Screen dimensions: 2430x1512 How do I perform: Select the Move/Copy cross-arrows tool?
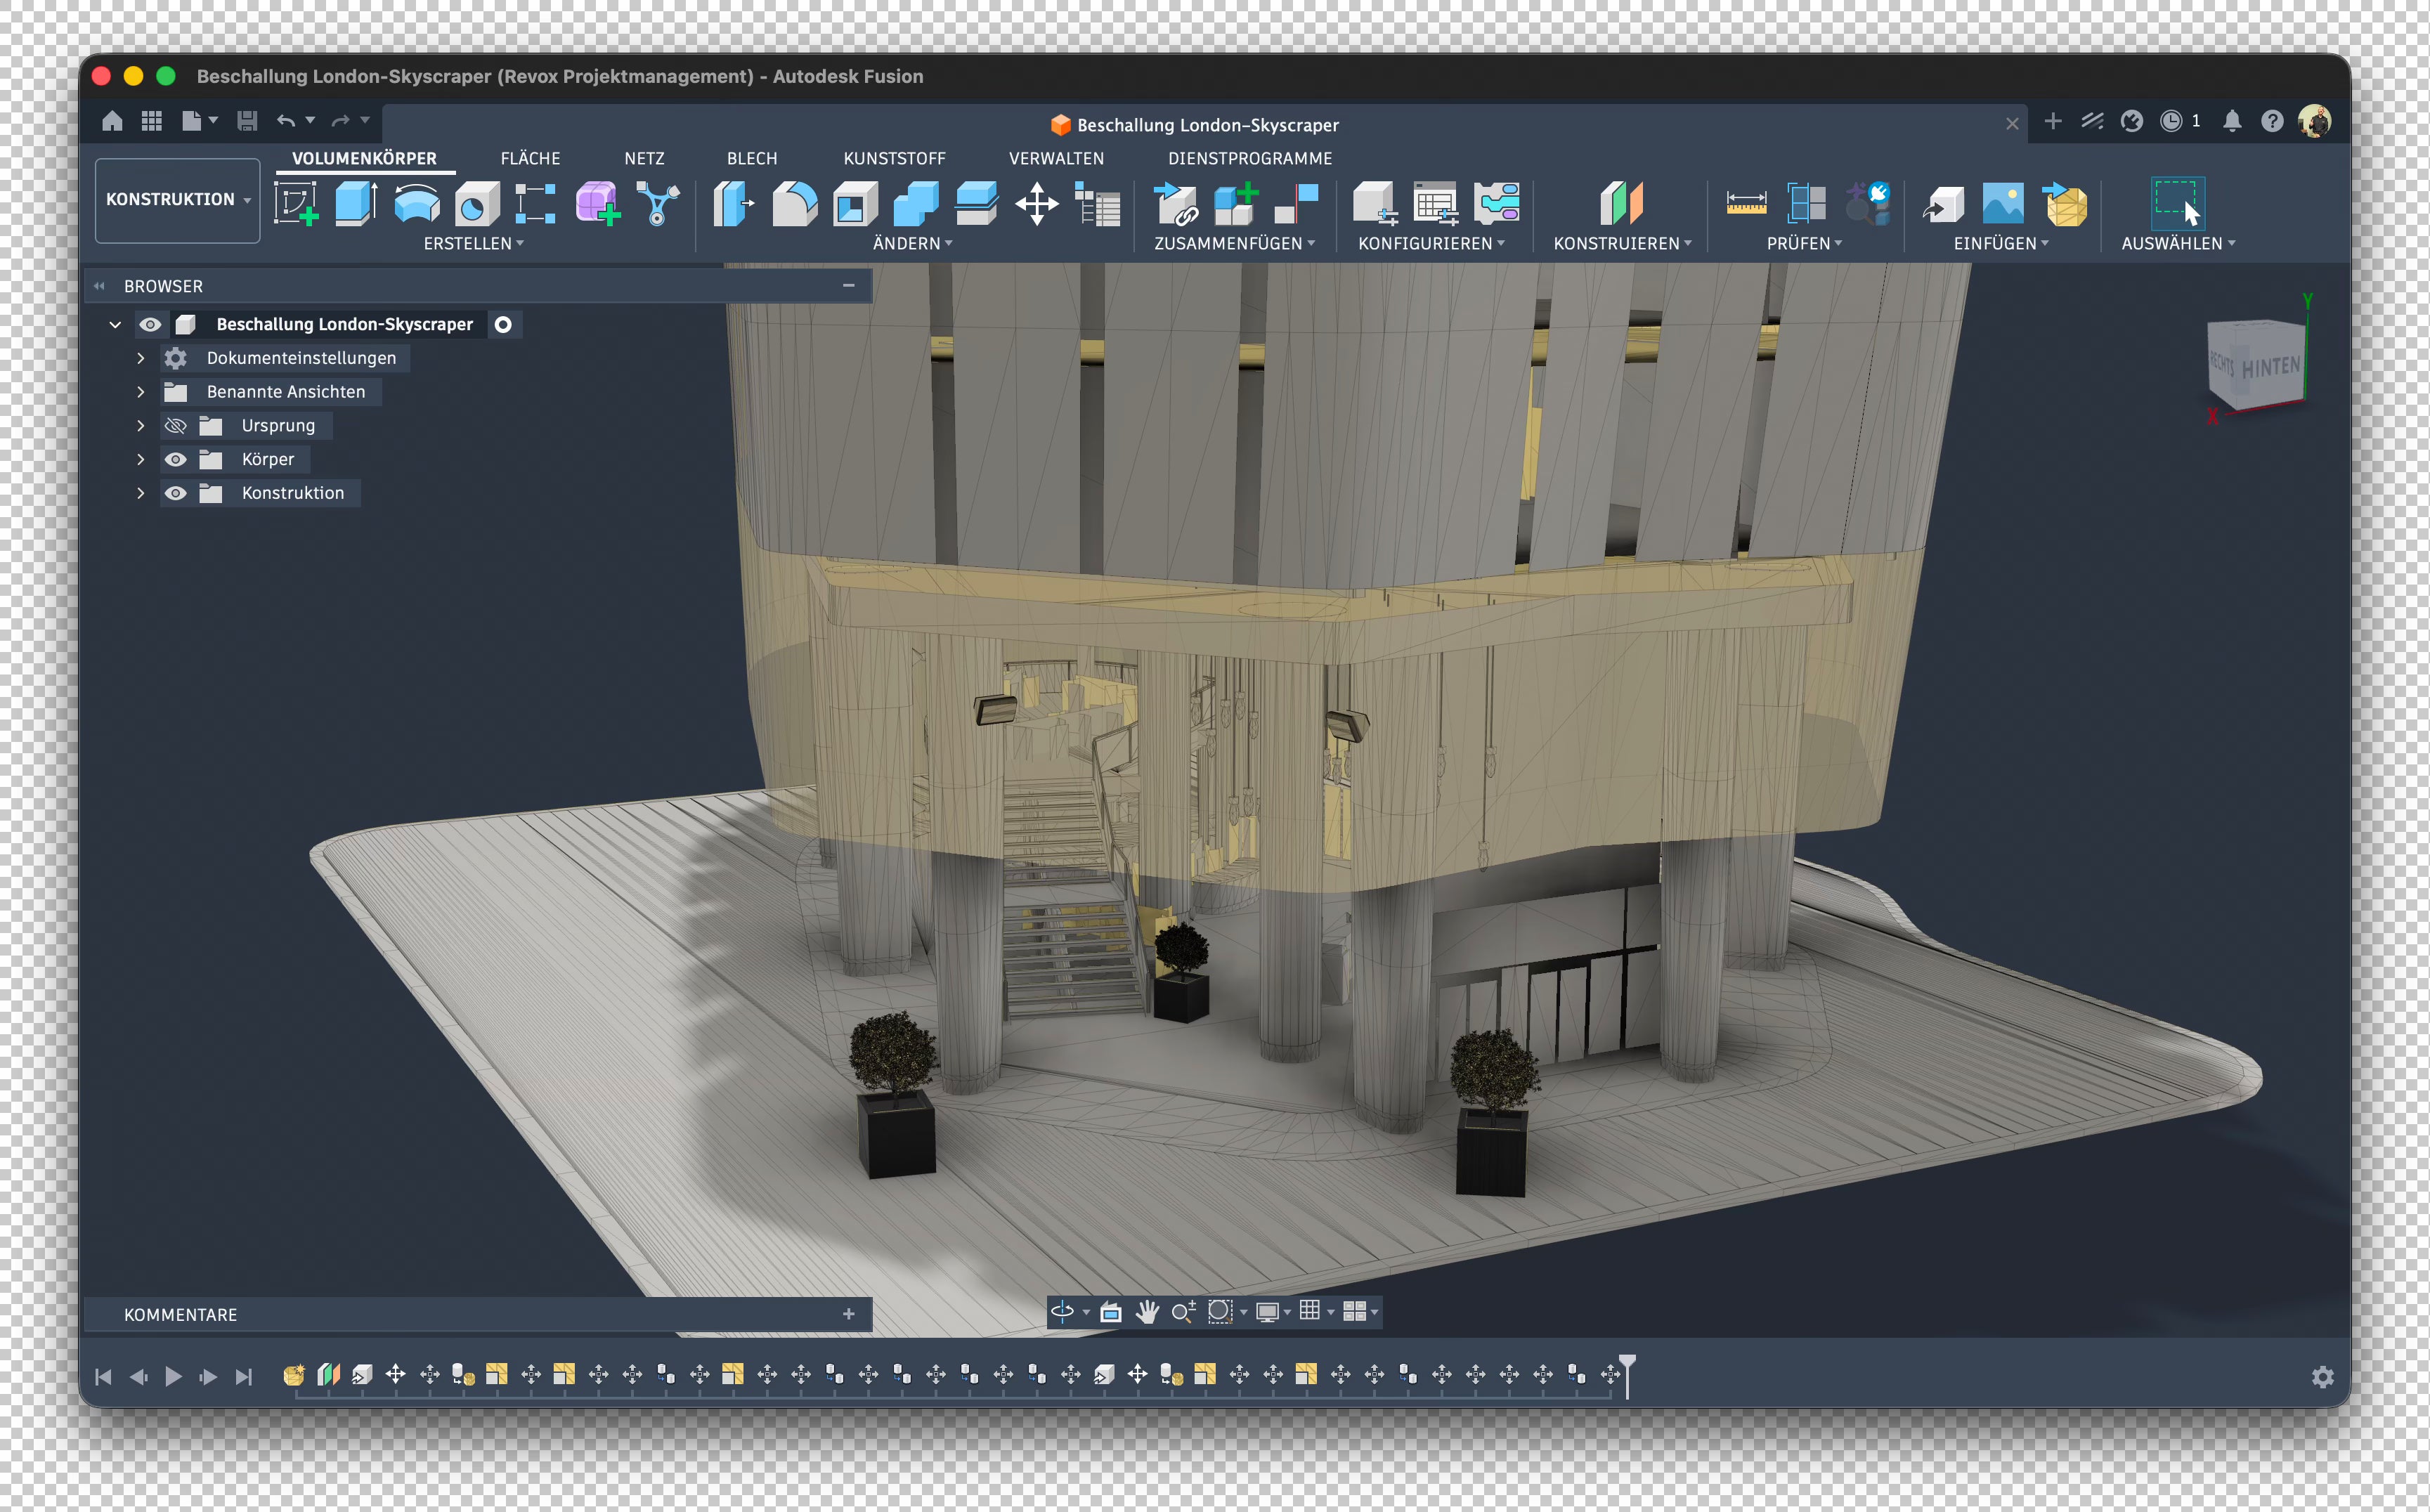1037,203
